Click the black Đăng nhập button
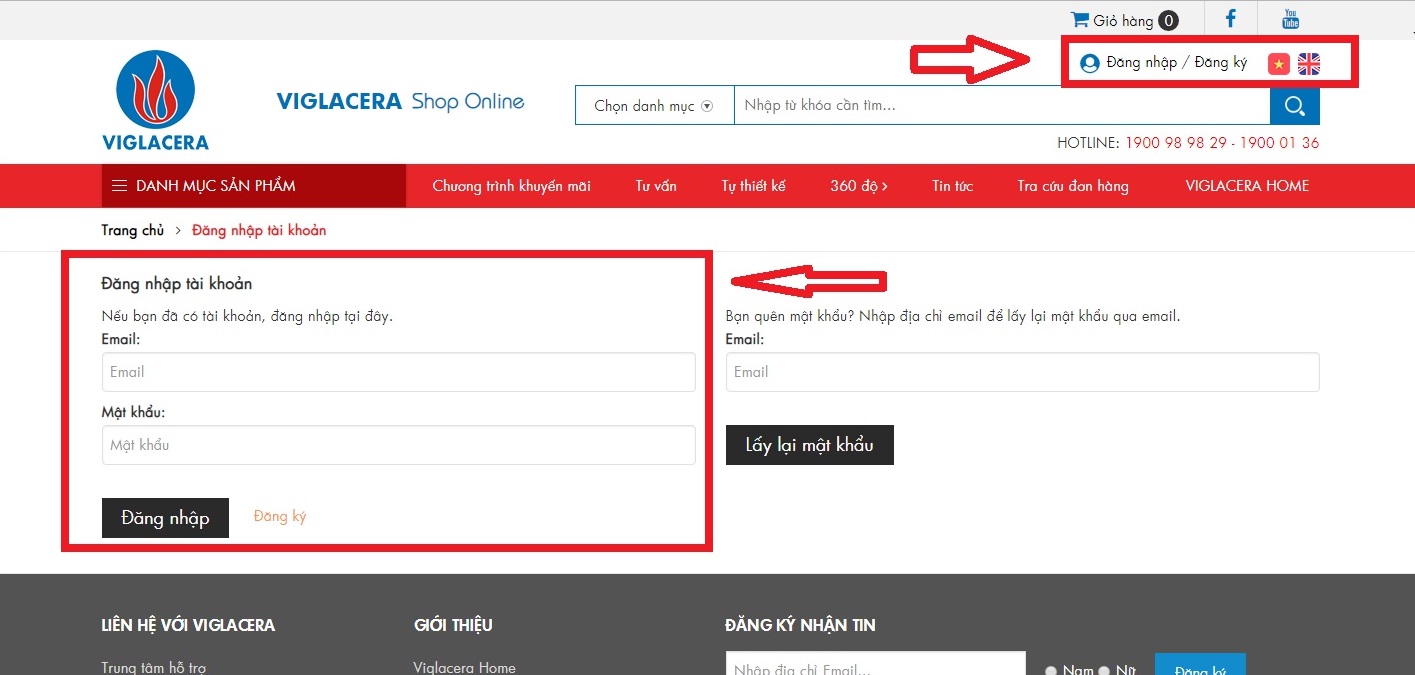Image resolution: width=1415 pixels, height=675 pixels. (x=165, y=518)
